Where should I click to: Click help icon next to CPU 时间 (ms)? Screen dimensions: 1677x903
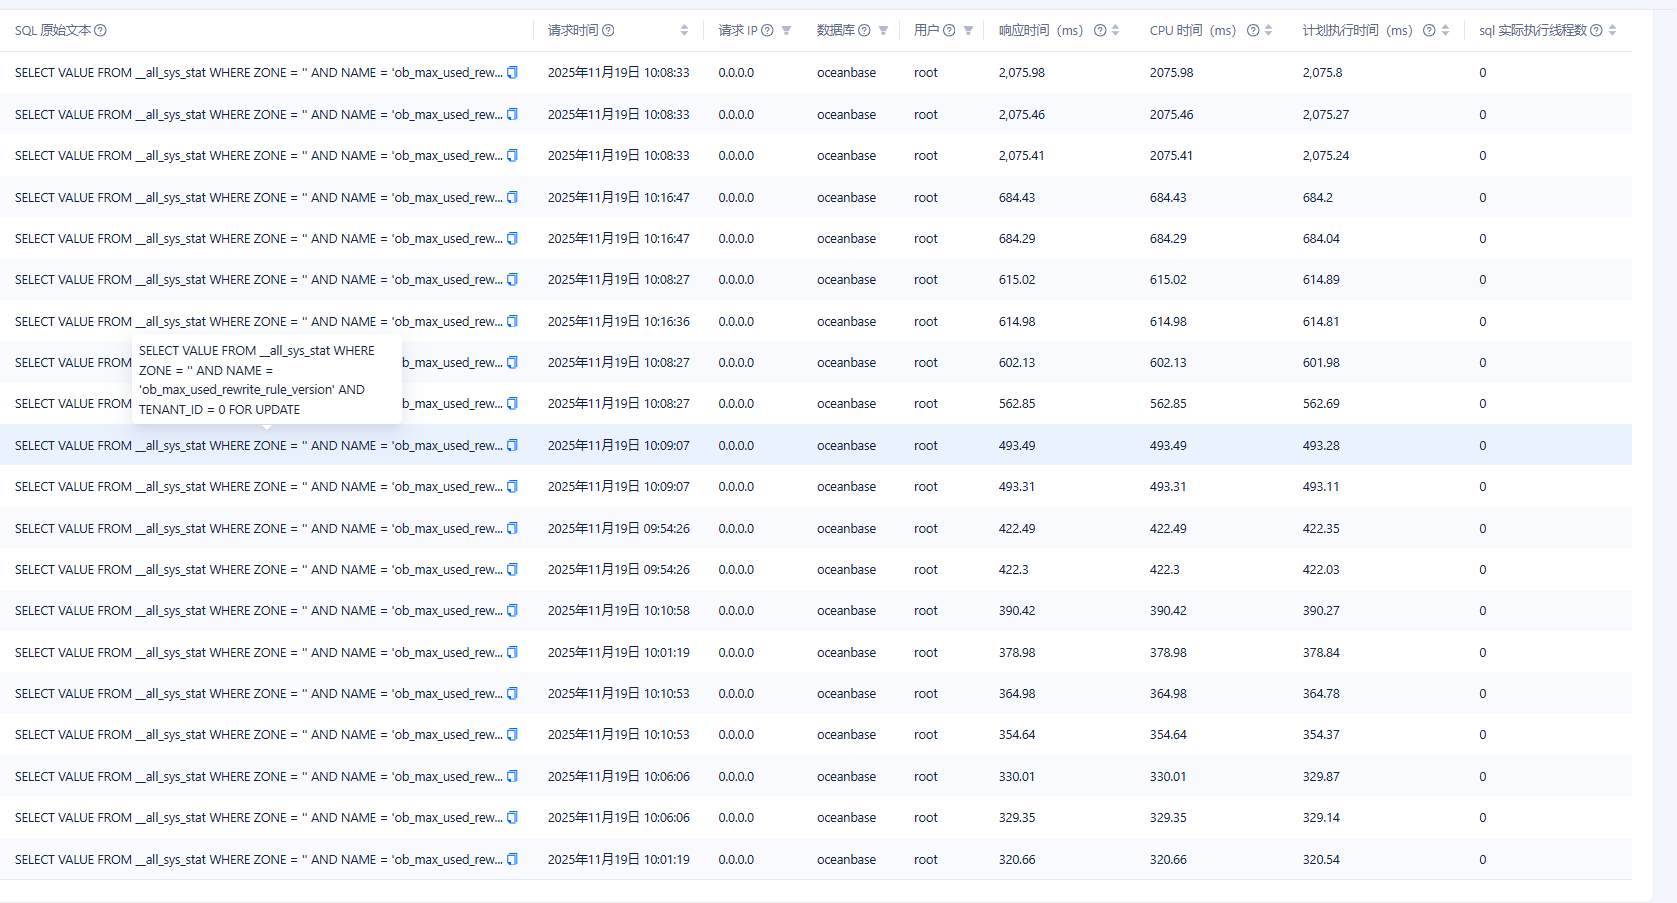coord(1253,31)
